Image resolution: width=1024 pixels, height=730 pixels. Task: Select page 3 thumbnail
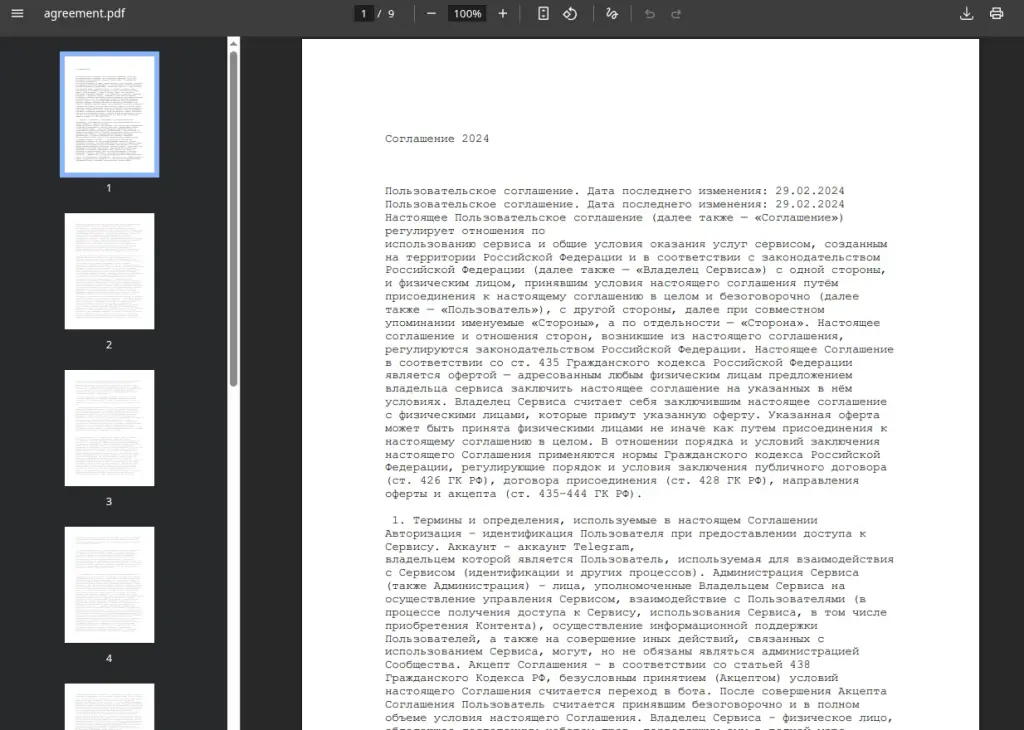(x=109, y=428)
